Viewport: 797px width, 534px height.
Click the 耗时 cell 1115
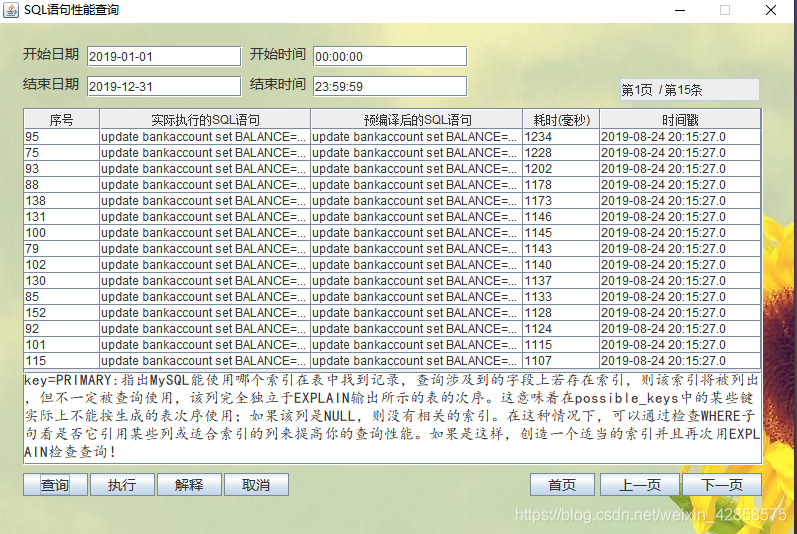(561, 344)
